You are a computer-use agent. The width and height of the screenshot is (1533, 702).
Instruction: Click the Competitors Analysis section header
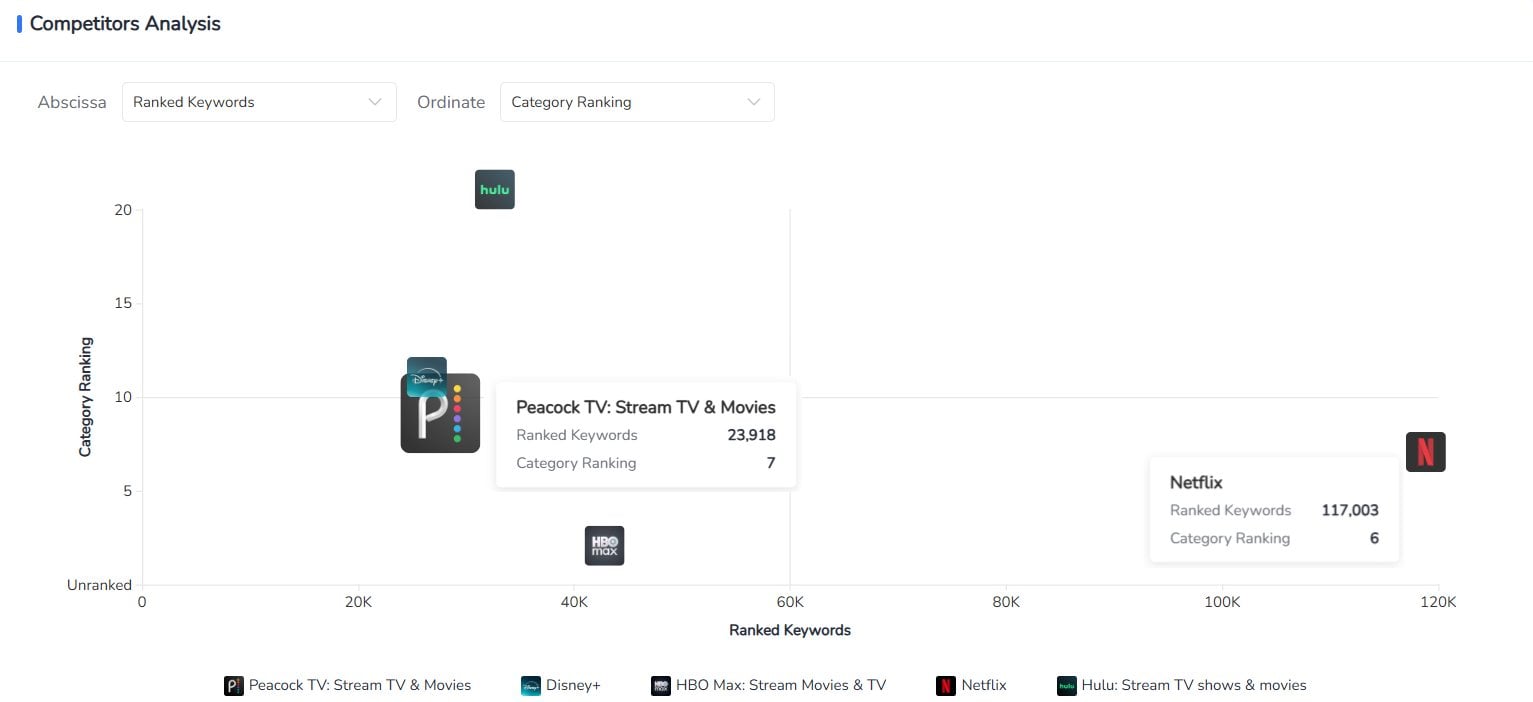tap(125, 23)
